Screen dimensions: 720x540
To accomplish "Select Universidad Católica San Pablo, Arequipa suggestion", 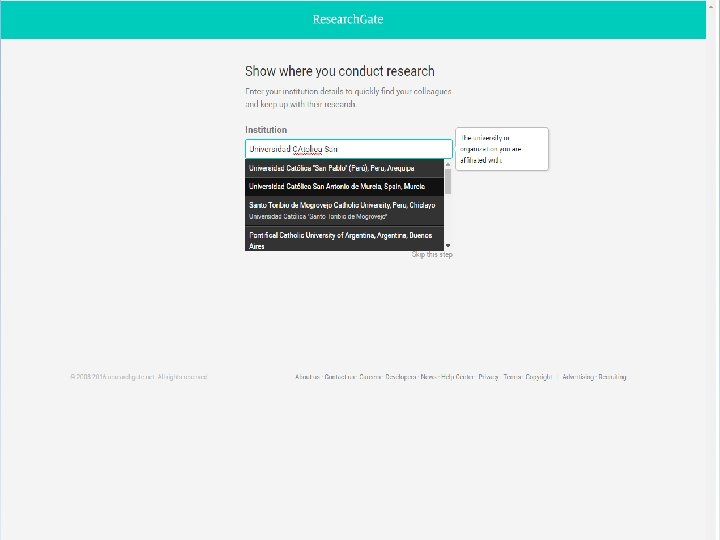I will [344, 168].
